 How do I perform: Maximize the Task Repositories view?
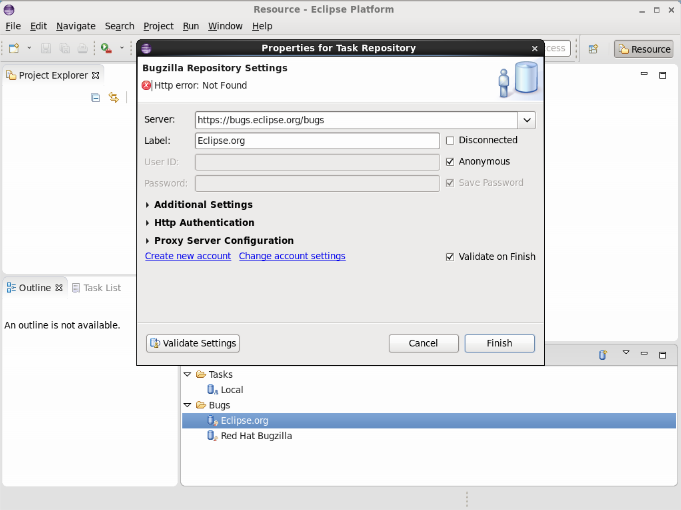point(662,355)
